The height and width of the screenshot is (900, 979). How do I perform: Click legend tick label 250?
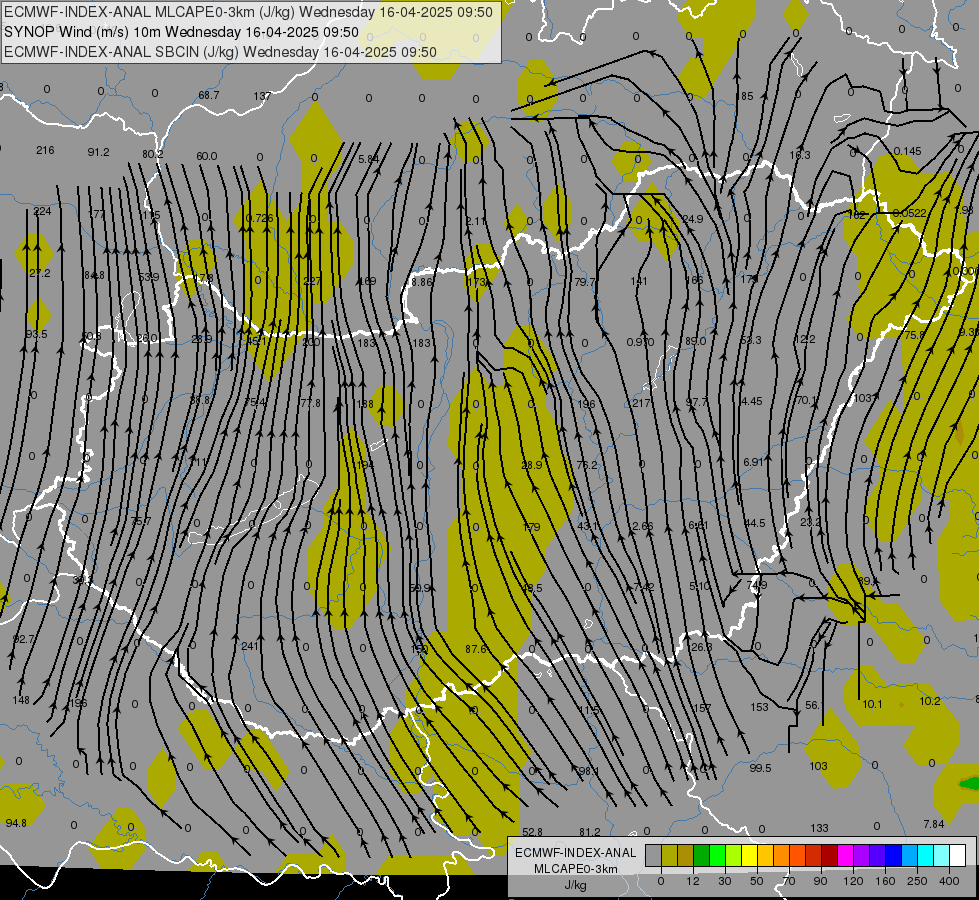click(917, 881)
